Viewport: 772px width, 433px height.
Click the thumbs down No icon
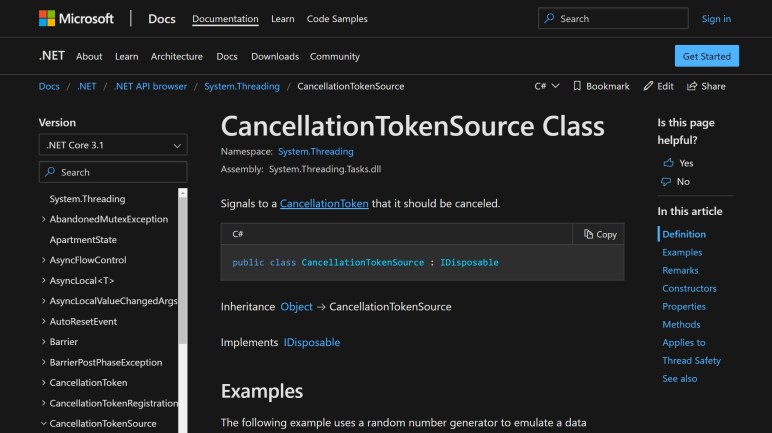click(667, 181)
